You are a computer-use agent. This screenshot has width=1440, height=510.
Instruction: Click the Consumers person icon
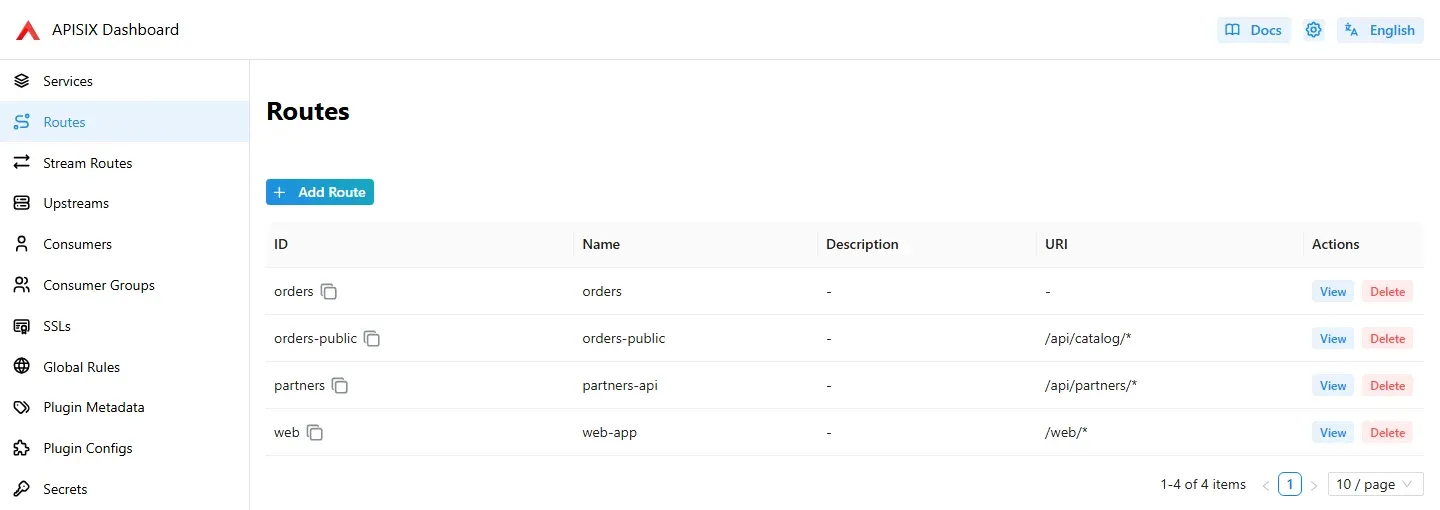pos(22,244)
